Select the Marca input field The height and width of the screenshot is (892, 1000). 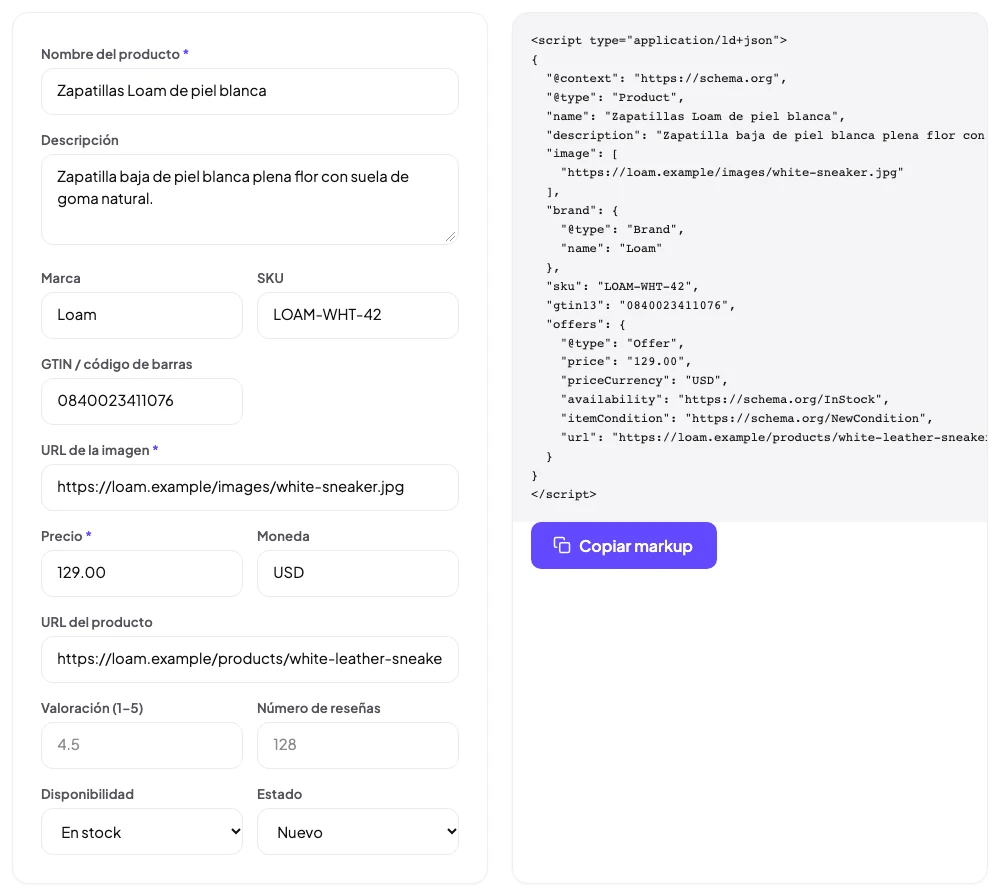click(142, 315)
